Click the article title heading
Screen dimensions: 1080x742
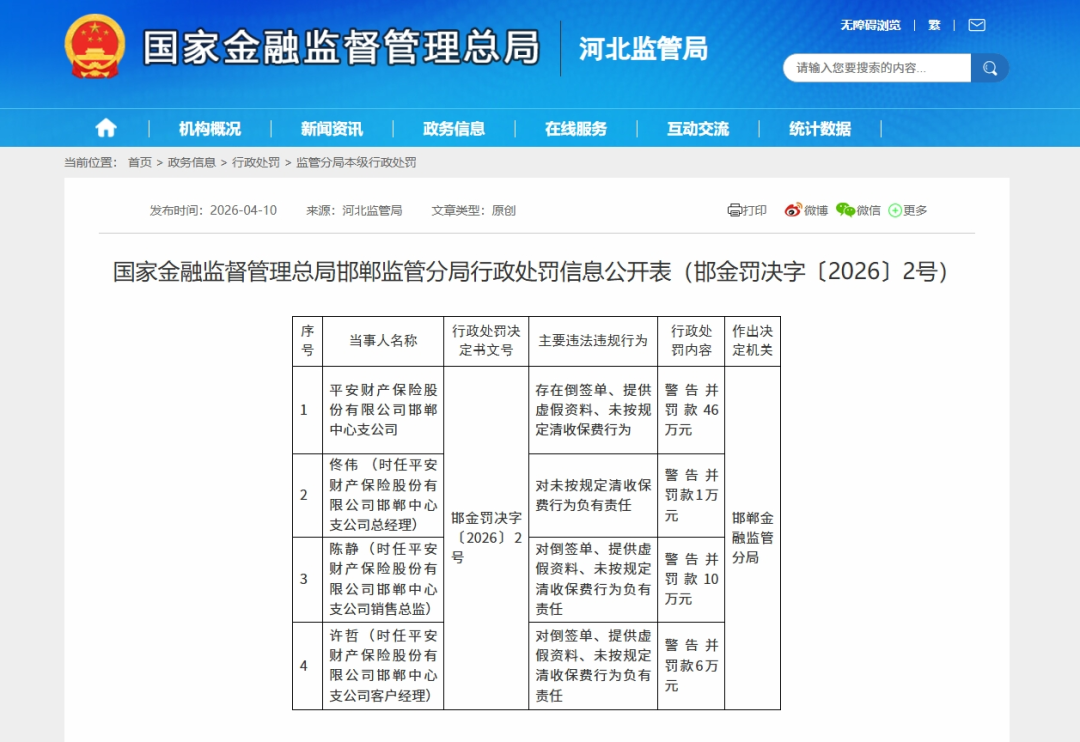coord(531,271)
